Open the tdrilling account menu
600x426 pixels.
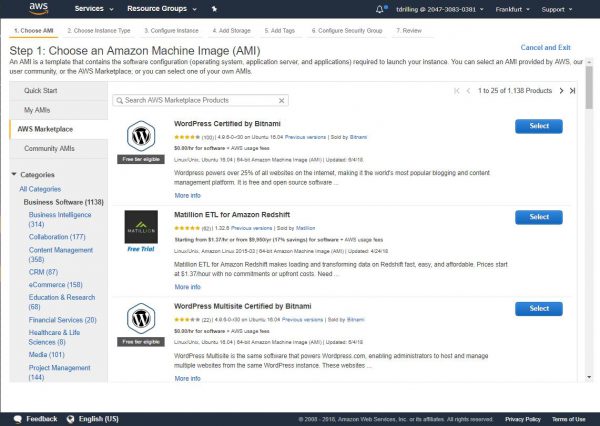[x=440, y=9]
